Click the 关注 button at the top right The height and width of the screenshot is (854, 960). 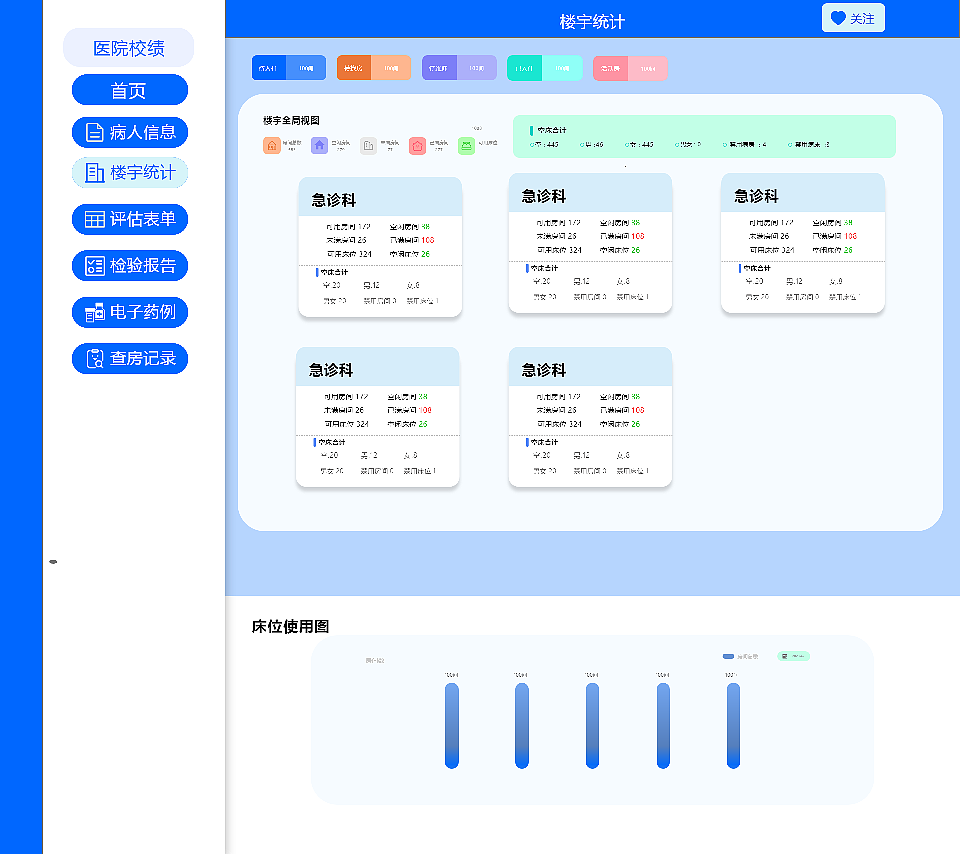click(x=853, y=18)
